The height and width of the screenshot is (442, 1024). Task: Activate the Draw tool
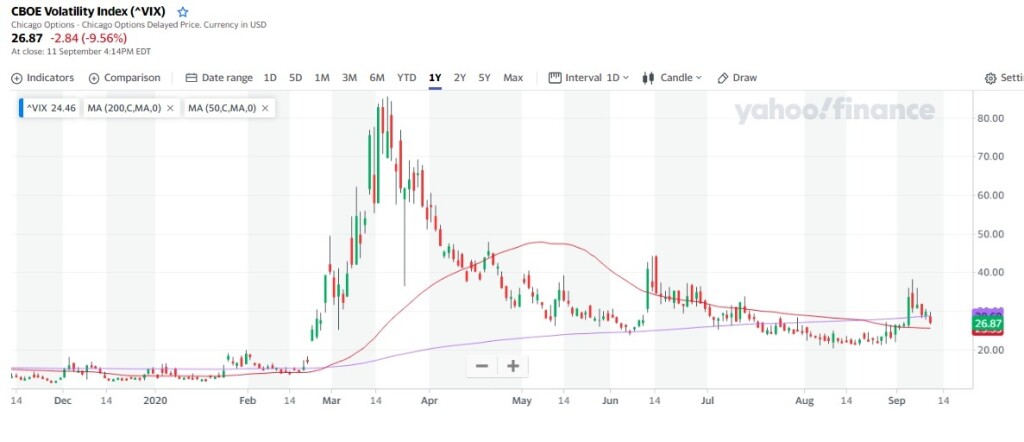737,78
